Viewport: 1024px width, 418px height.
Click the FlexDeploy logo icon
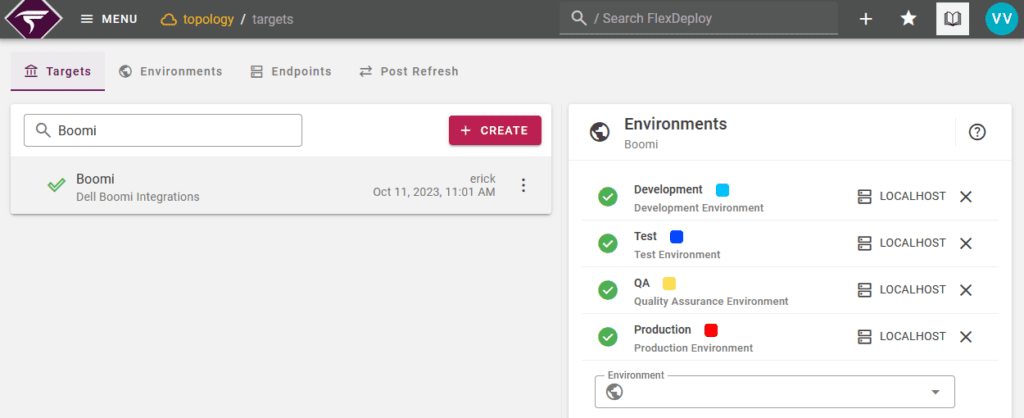point(33,19)
